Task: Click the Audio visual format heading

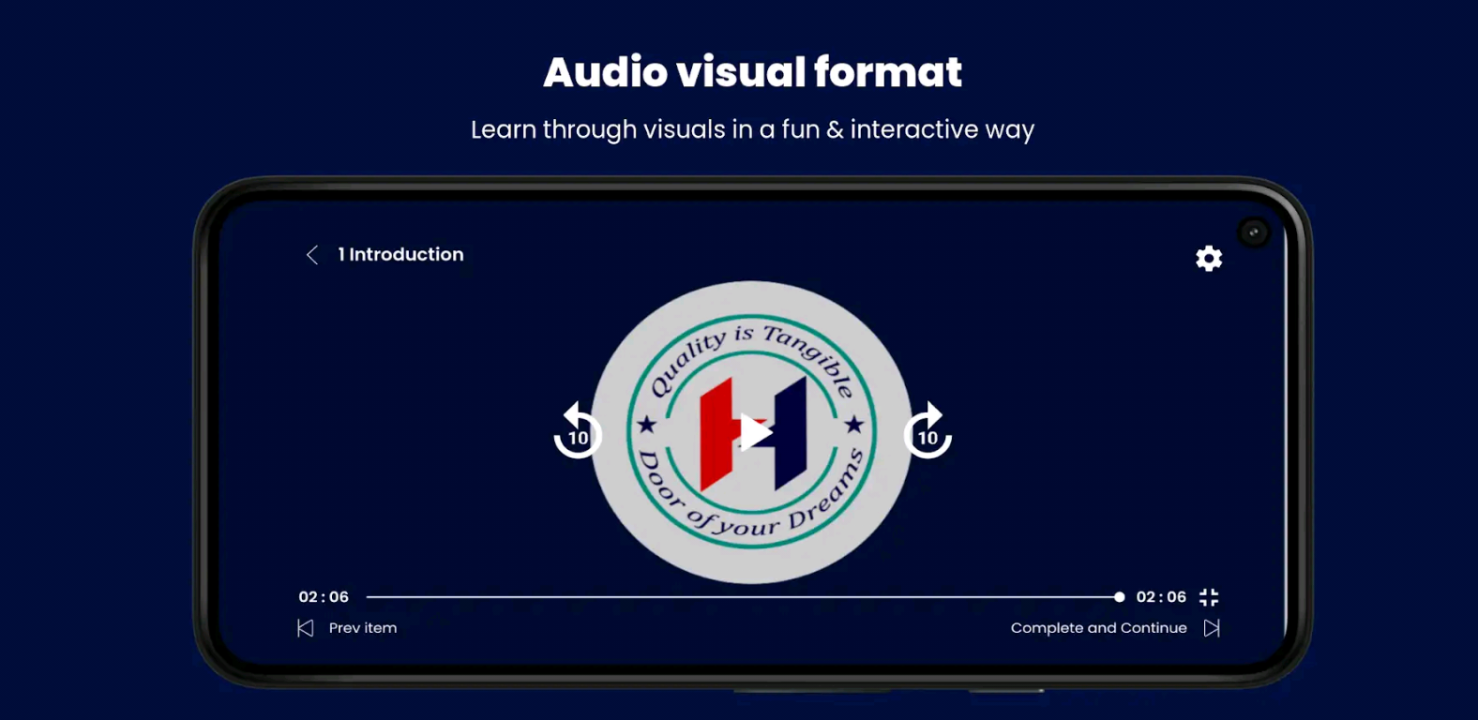Action: [x=753, y=72]
